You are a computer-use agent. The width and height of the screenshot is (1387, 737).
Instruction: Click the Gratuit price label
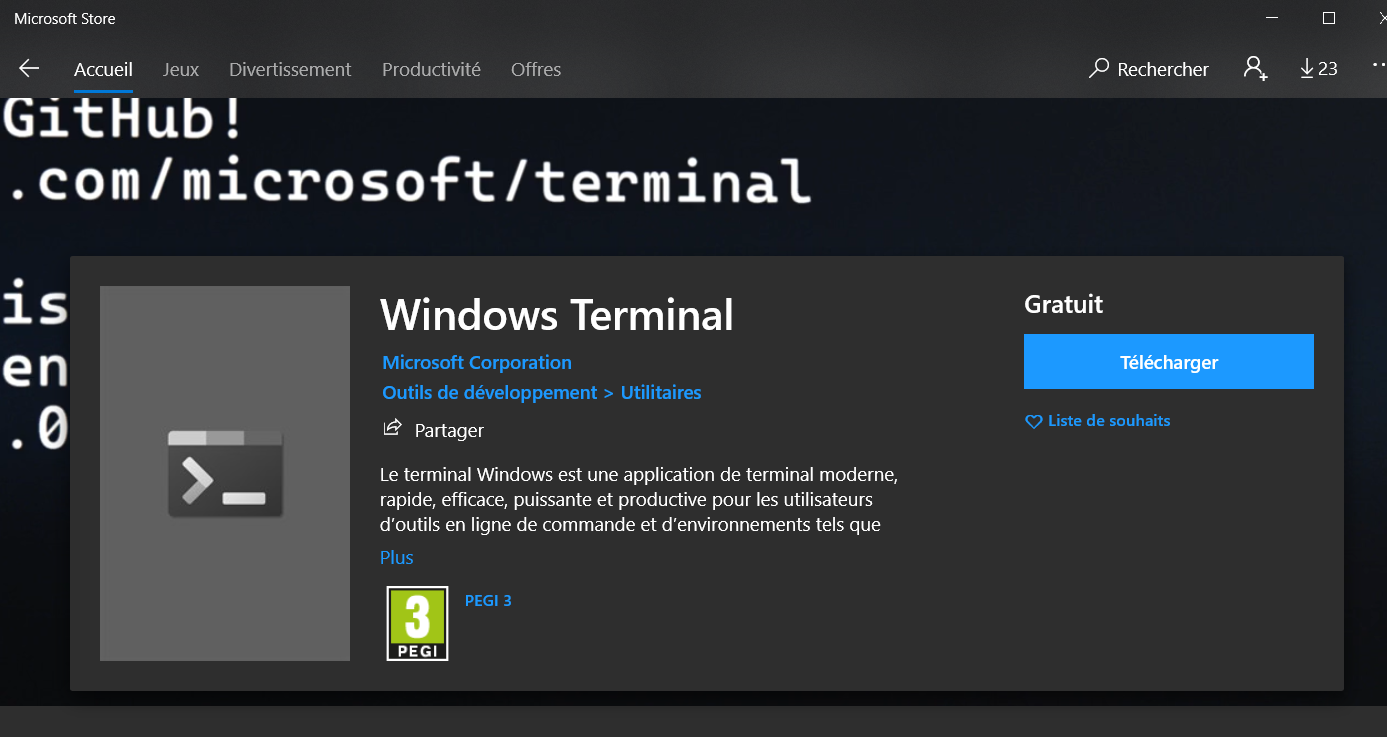(1063, 304)
